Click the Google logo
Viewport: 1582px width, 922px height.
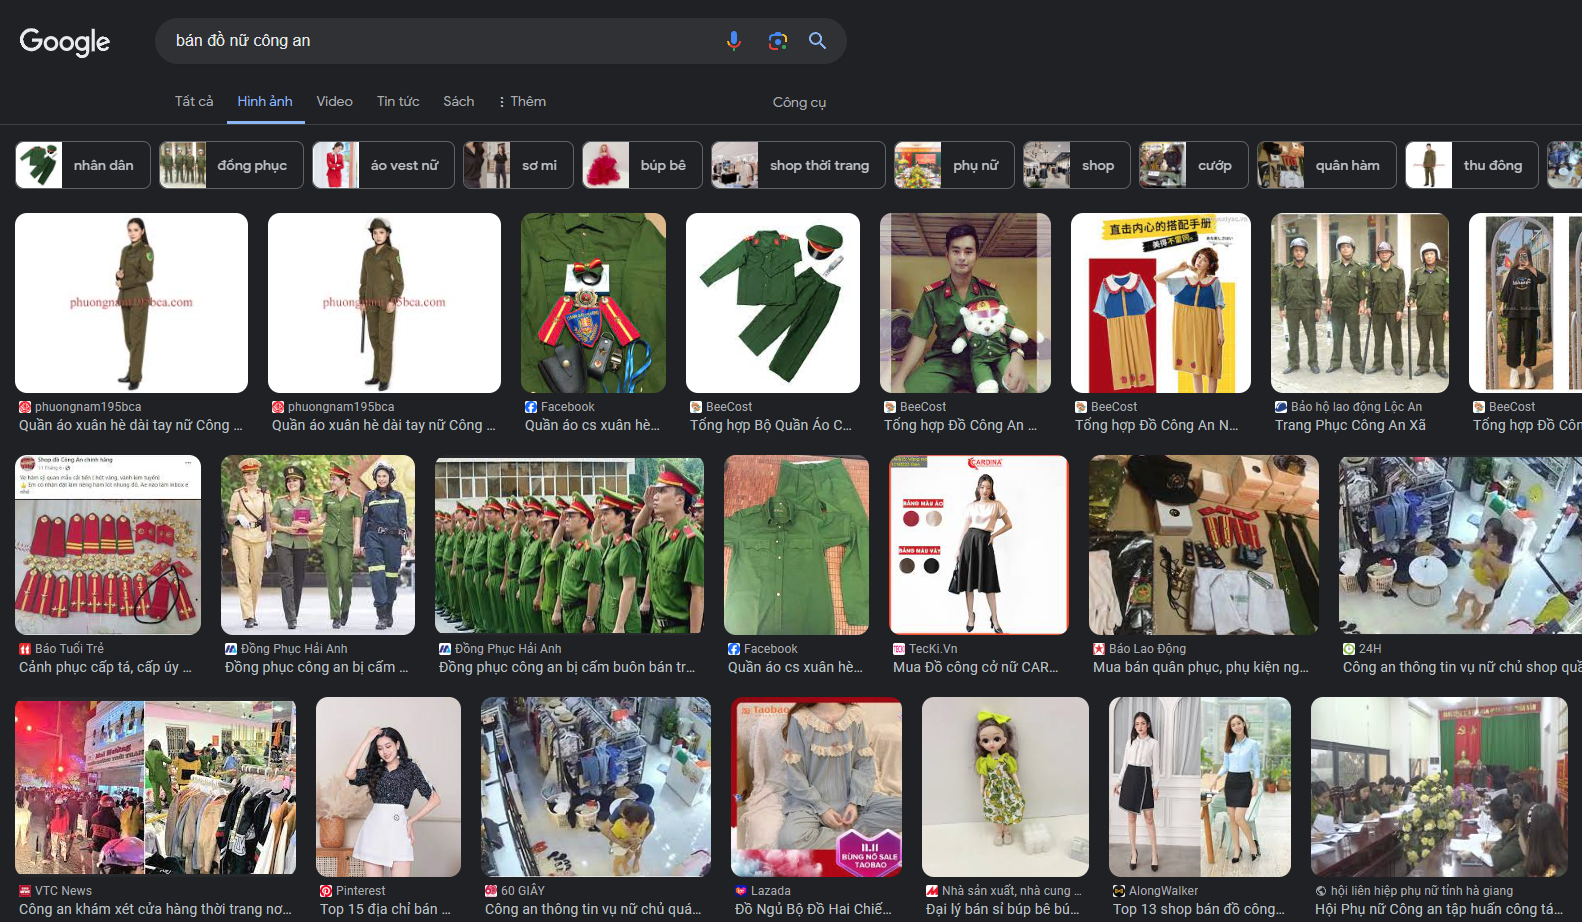(65, 42)
